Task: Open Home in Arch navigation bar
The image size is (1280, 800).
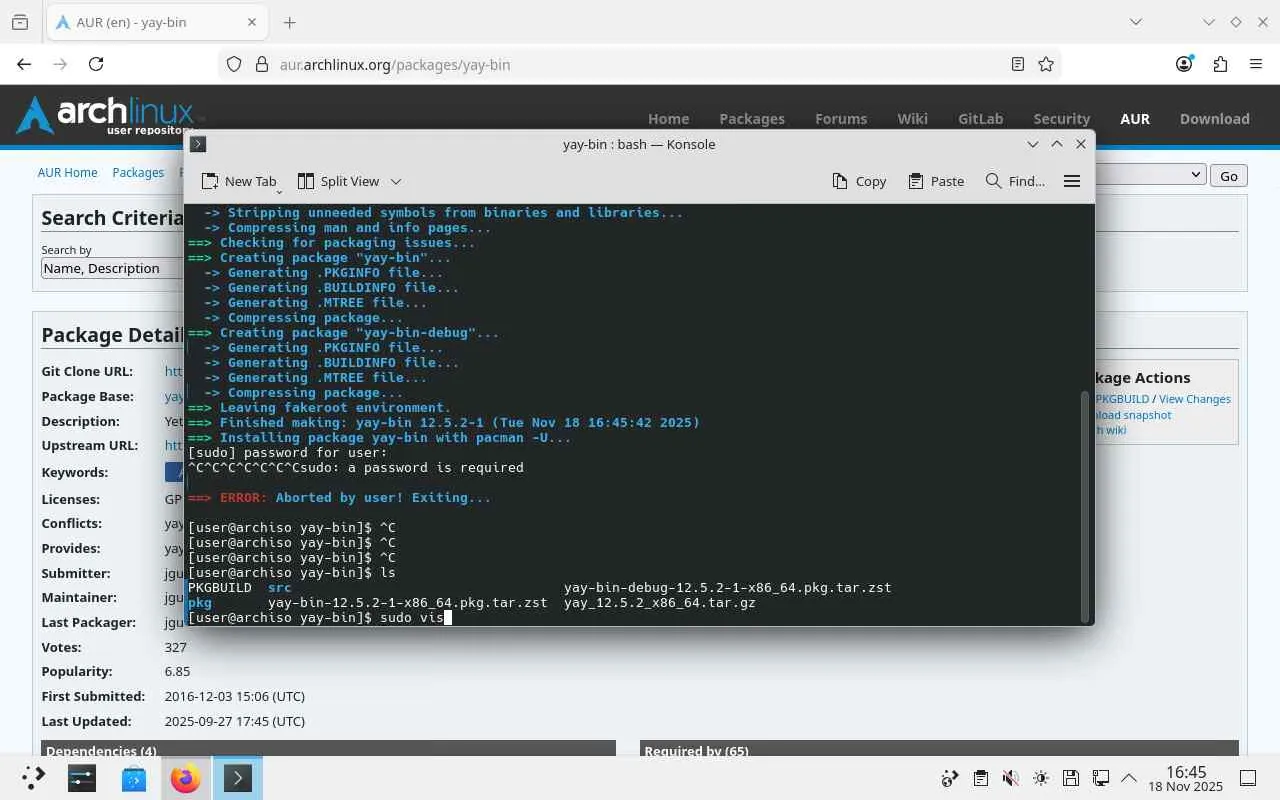Action: [668, 118]
